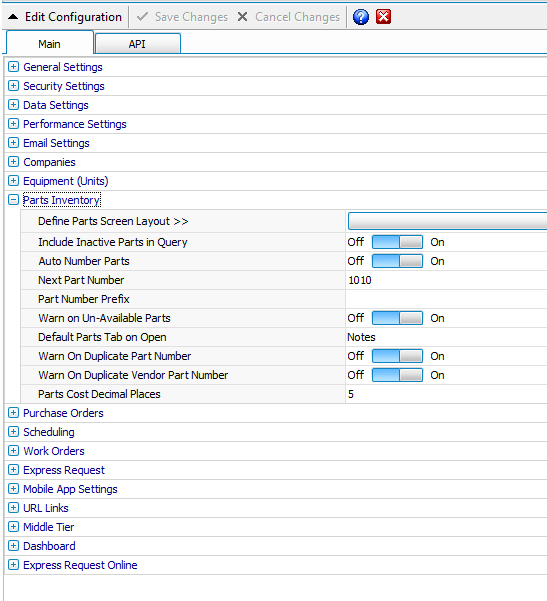Click Default Parts Tab on Open value Notes
The width and height of the screenshot is (547, 601).
(361, 337)
